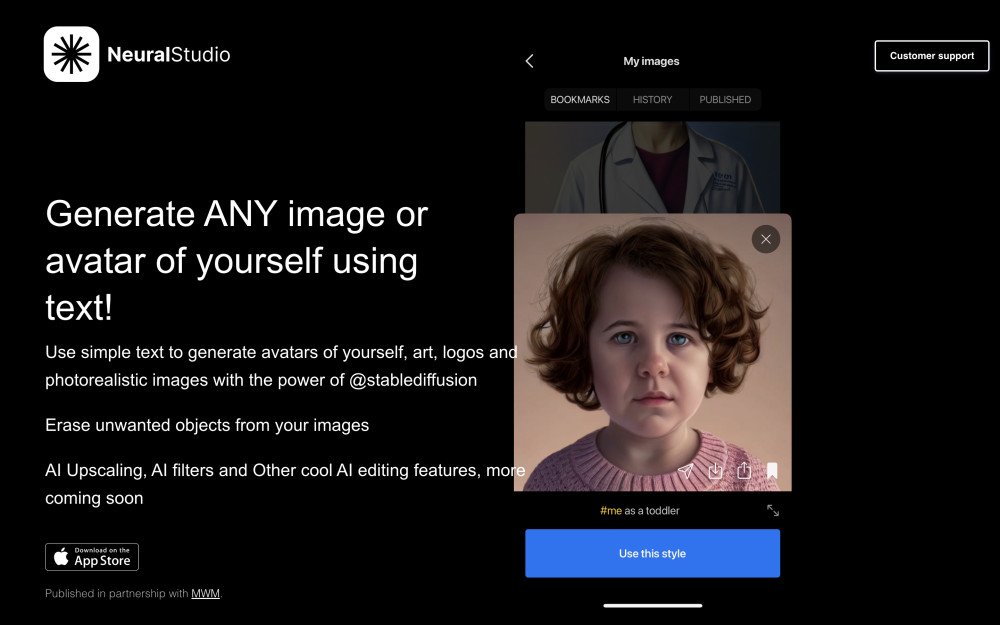1000x625 pixels.
Task: Click the filled bookmark icon on the toddler photo
Action: (x=772, y=469)
